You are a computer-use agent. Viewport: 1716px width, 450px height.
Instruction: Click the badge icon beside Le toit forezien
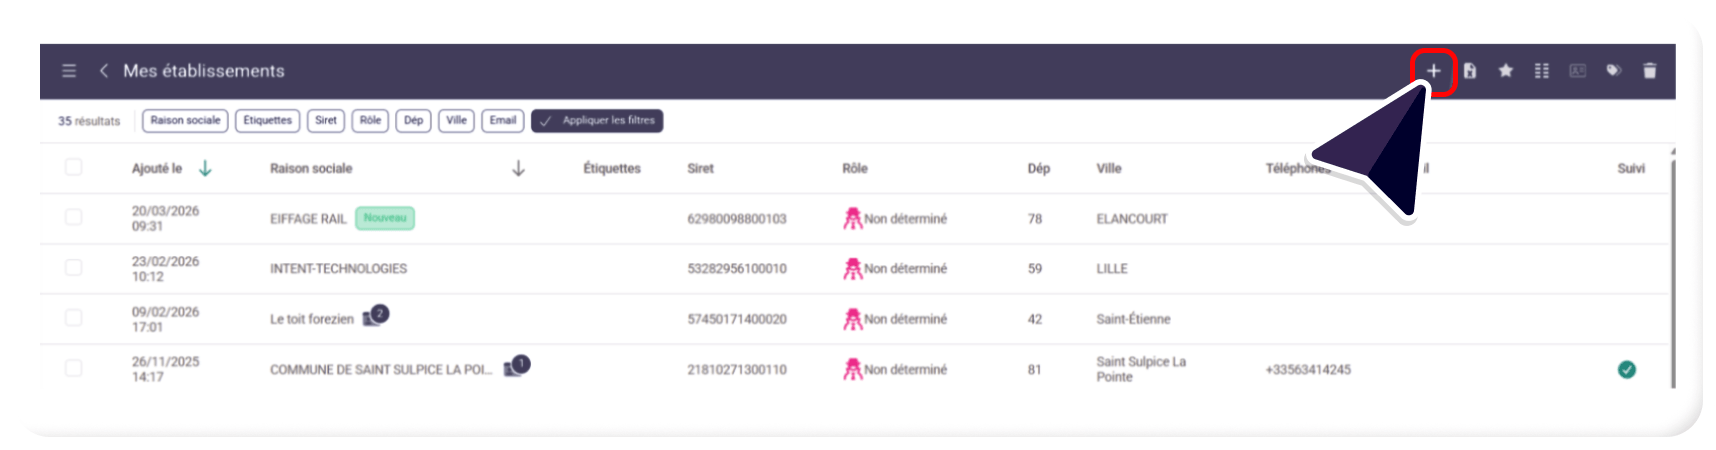(x=374, y=317)
